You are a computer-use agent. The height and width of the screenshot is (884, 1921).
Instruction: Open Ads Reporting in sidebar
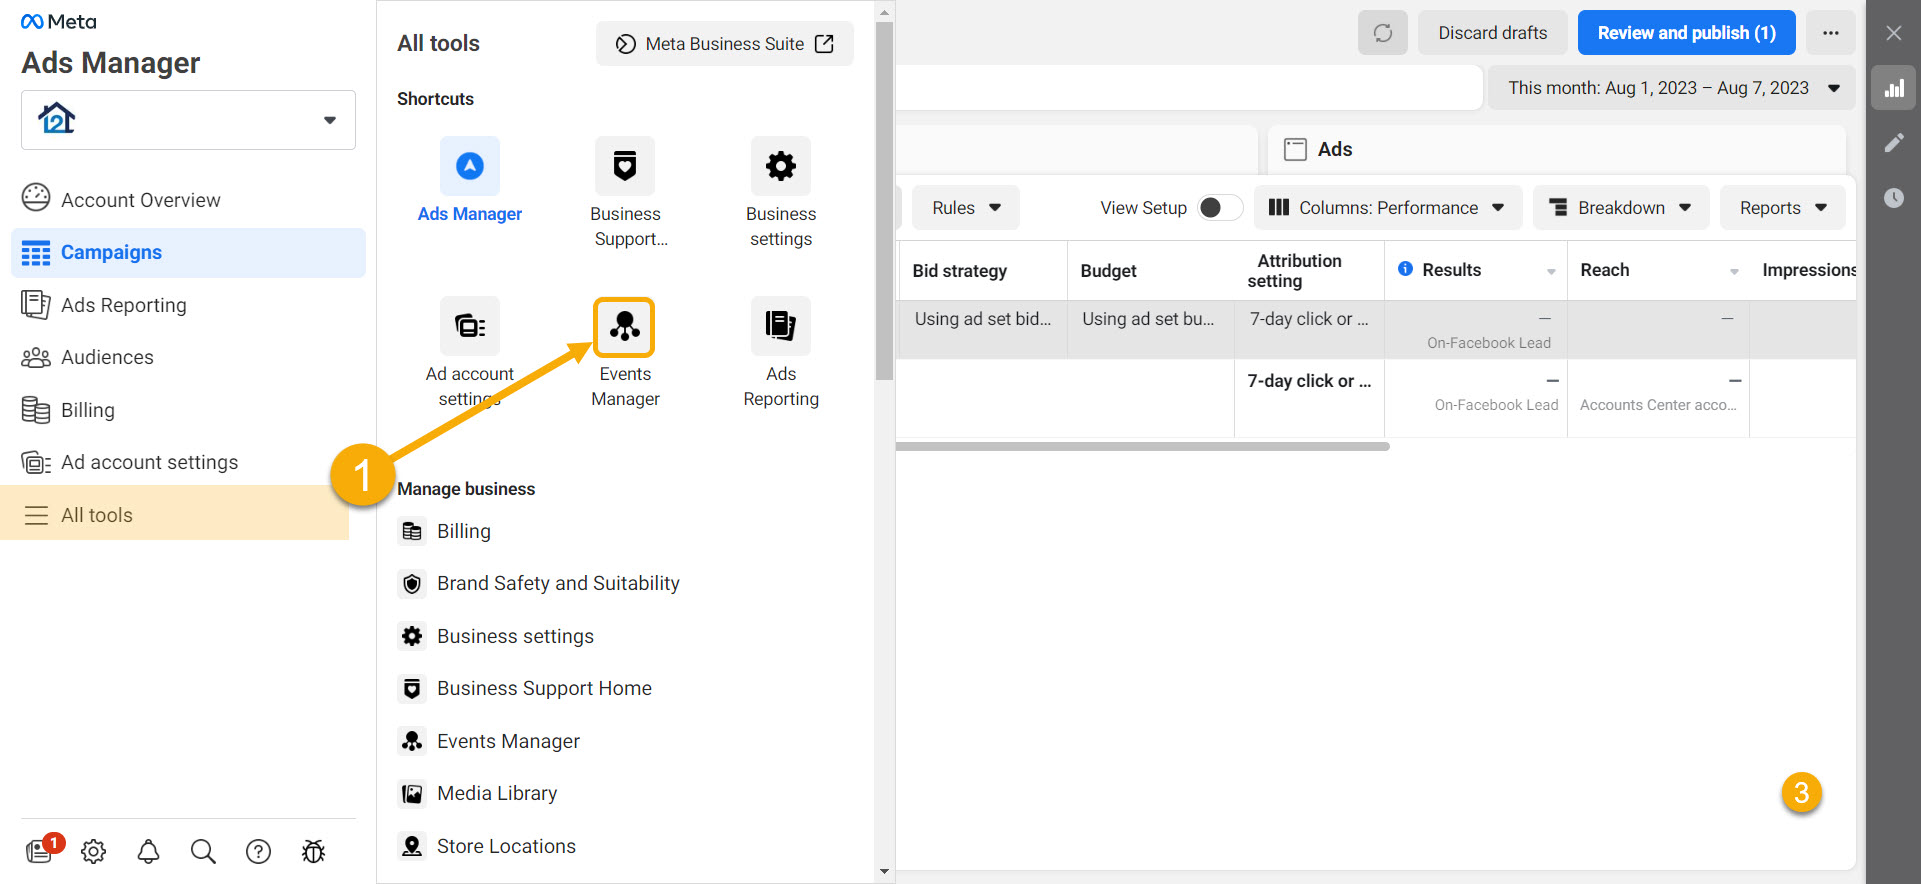[x=188, y=305]
